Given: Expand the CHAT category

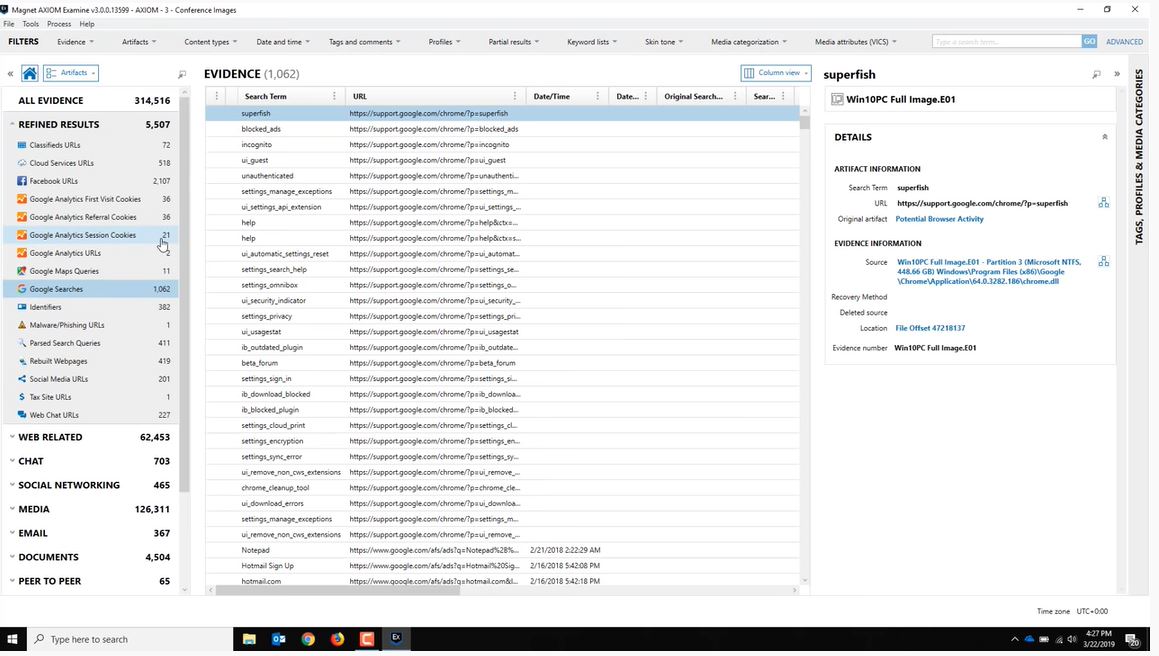Looking at the screenshot, I should (x=13, y=461).
